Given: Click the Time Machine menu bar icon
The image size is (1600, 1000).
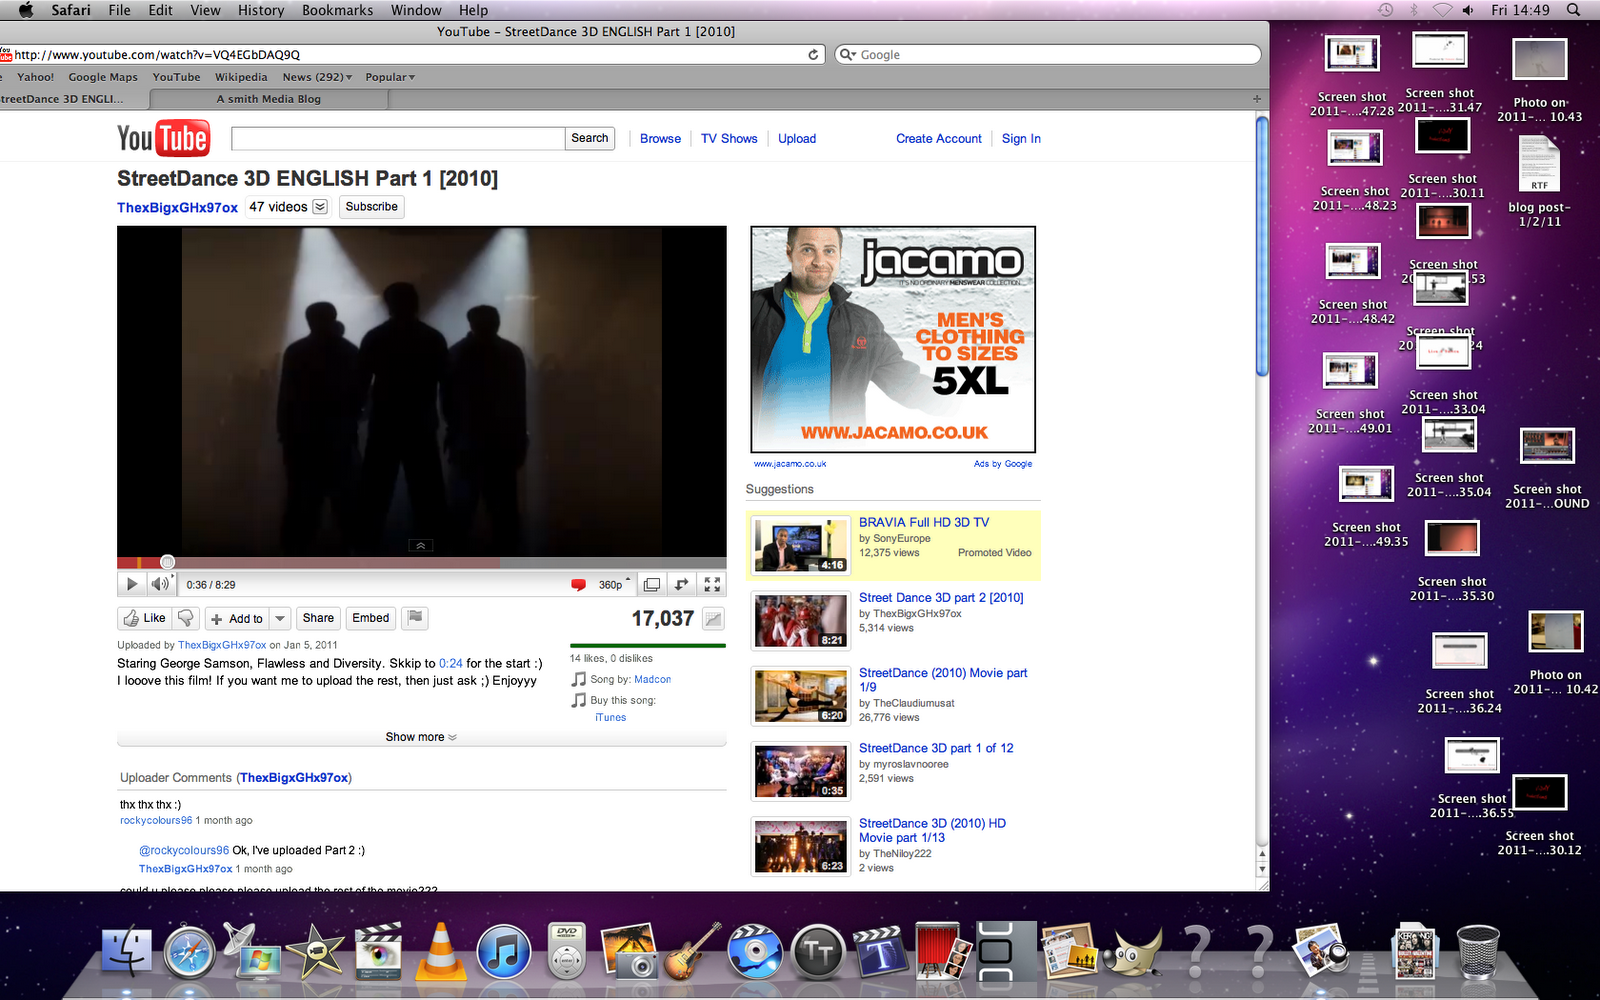Looking at the screenshot, I should coord(1385,10).
